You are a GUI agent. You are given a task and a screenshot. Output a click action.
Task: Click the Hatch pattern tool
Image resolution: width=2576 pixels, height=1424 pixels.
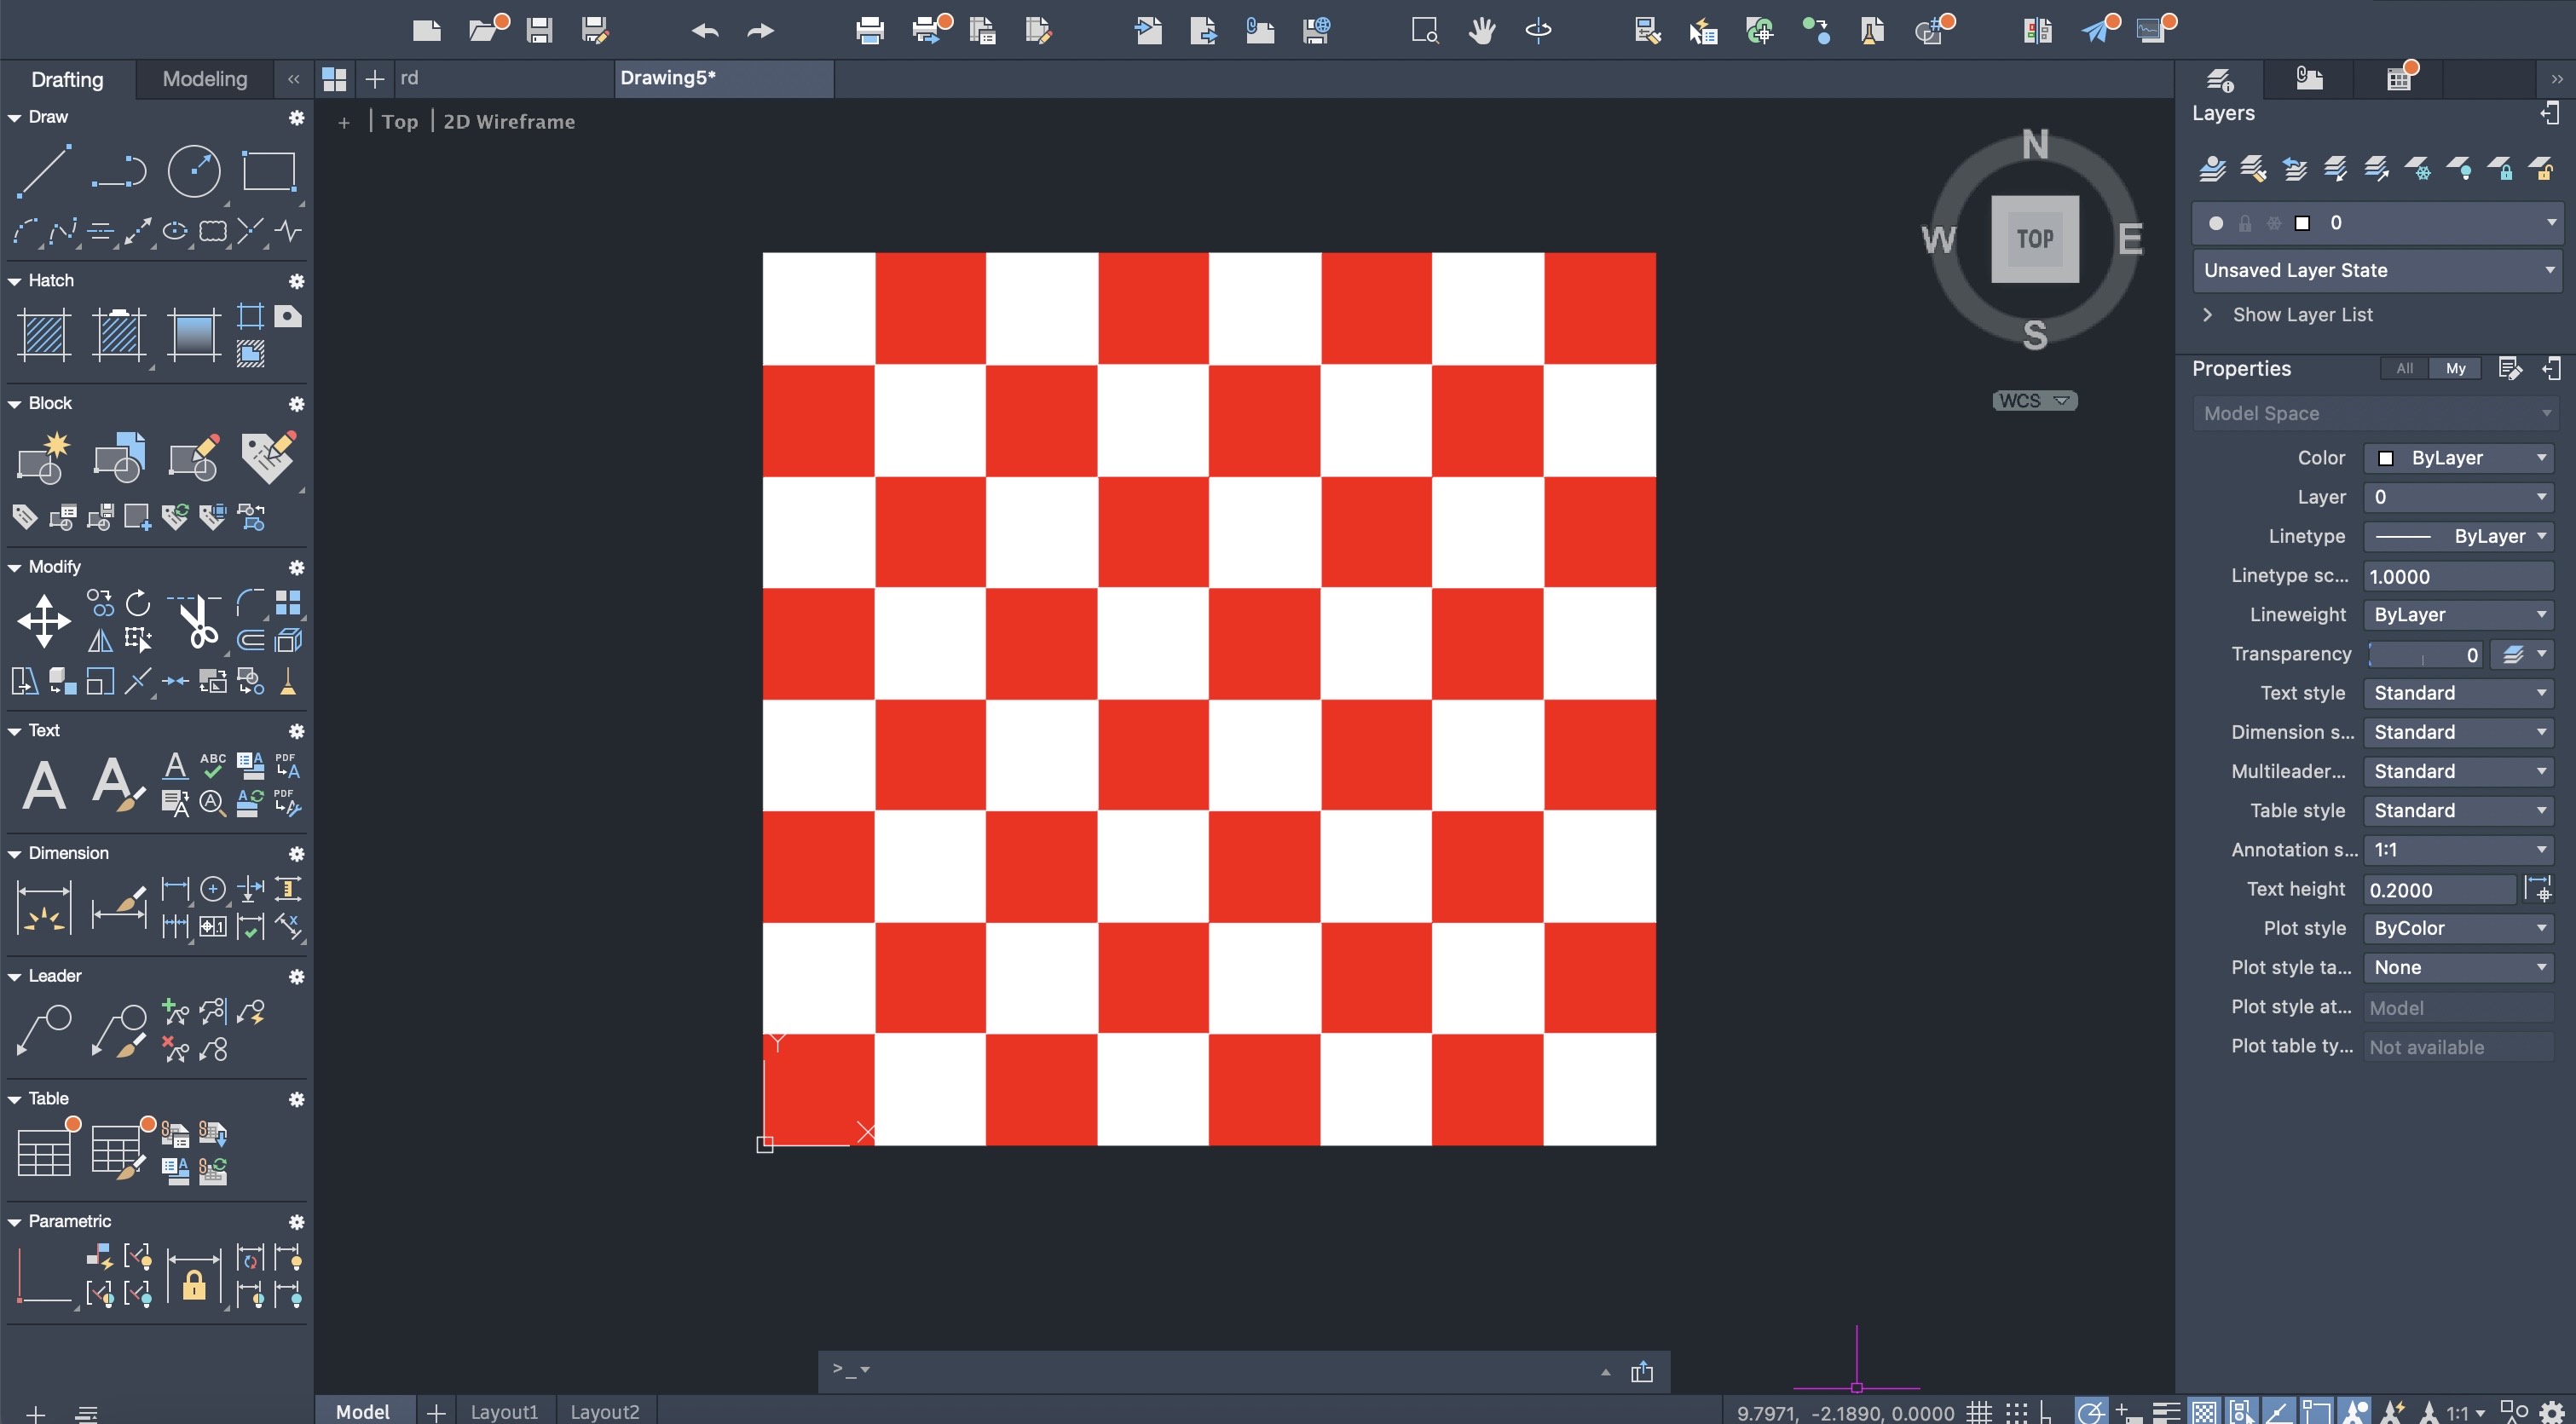[44, 334]
